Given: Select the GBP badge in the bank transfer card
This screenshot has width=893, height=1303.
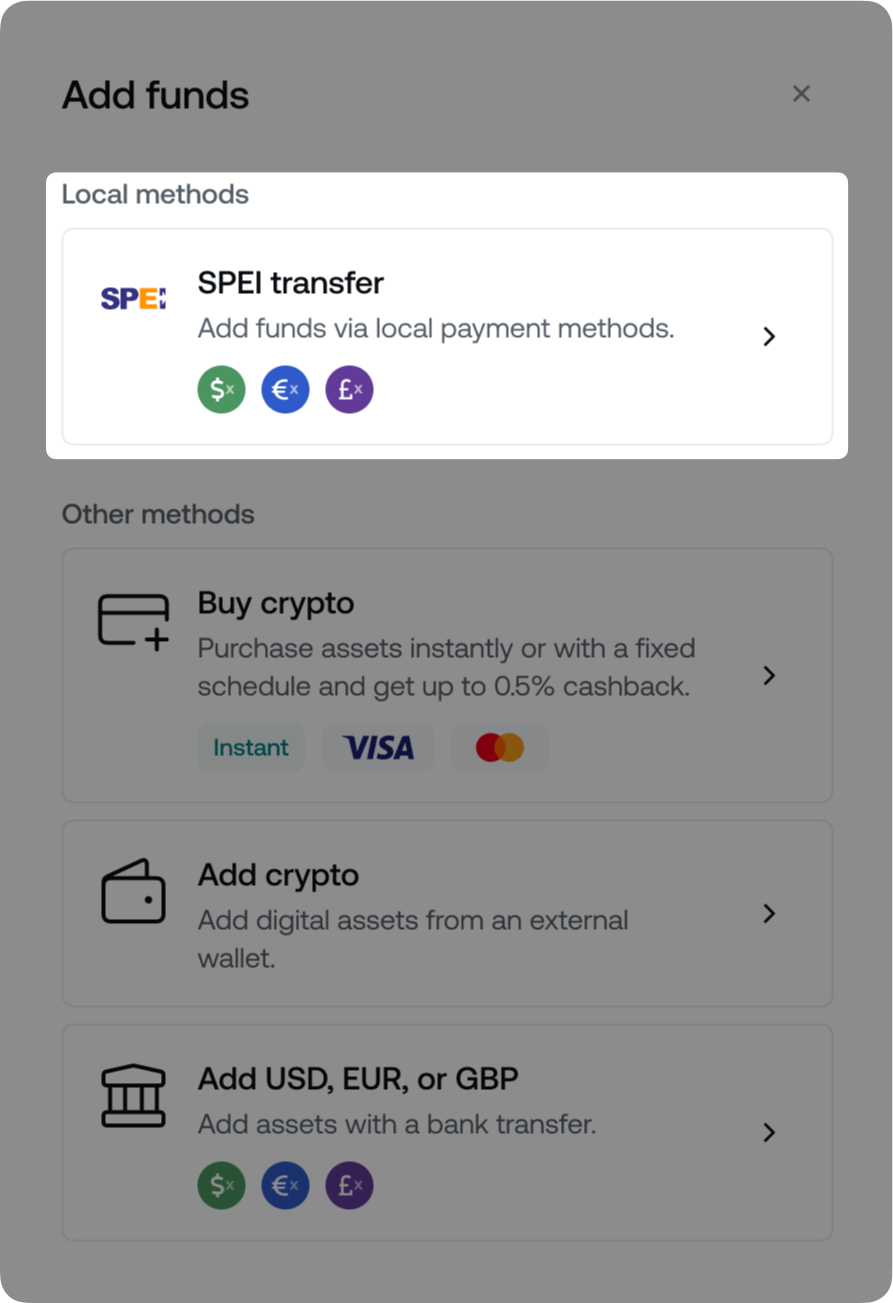Looking at the screenshot, I should pyautogui.click(x=349, y=1185).
